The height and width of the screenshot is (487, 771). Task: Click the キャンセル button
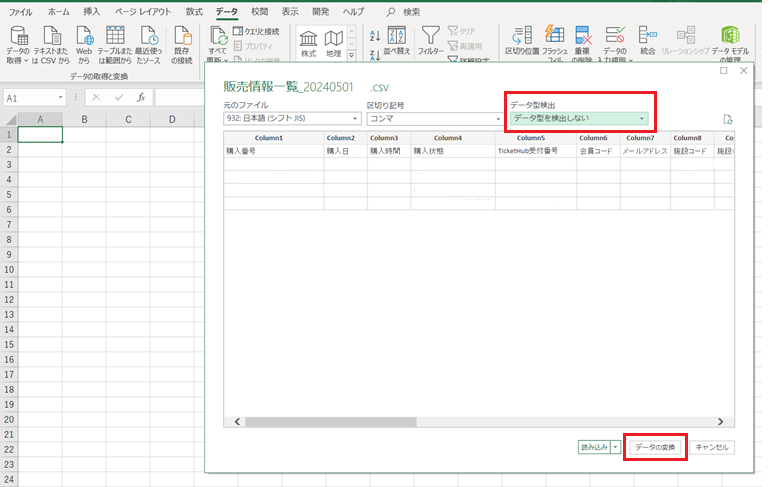[713, 447]
